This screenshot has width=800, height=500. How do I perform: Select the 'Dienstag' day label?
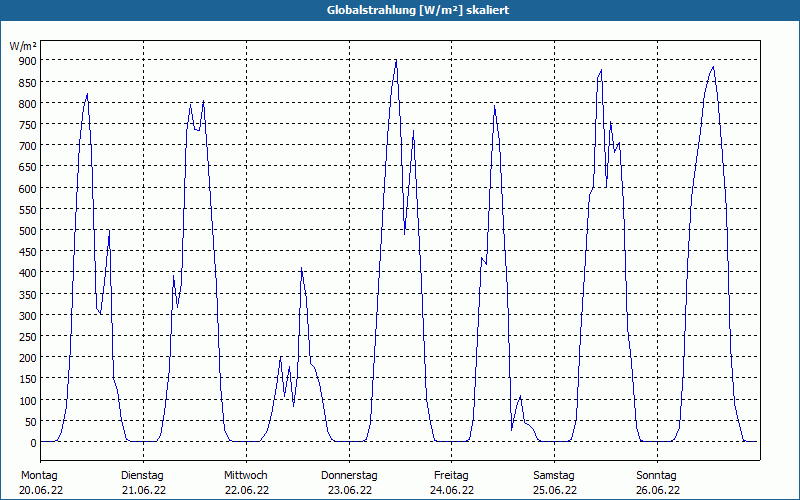pos(142,476)
